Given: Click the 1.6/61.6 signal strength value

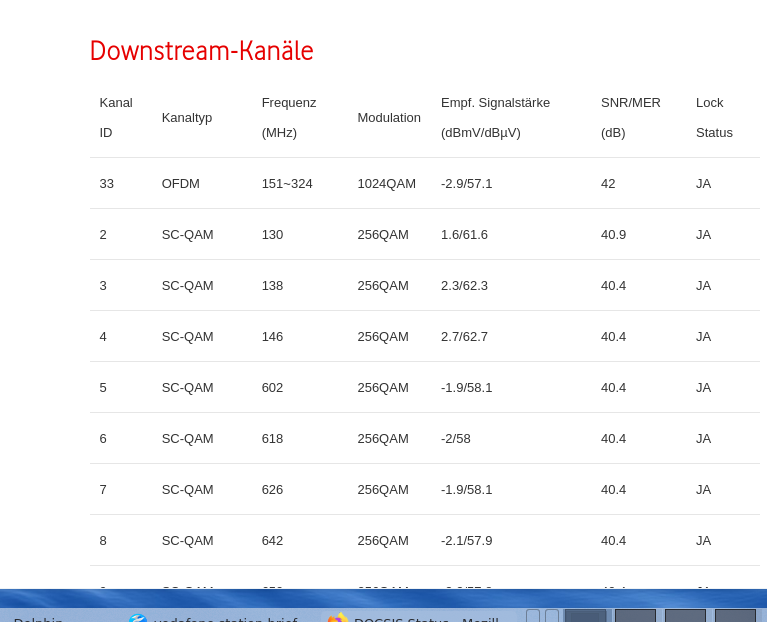Looking at the screenshot, I should click(x=464, y=235).
